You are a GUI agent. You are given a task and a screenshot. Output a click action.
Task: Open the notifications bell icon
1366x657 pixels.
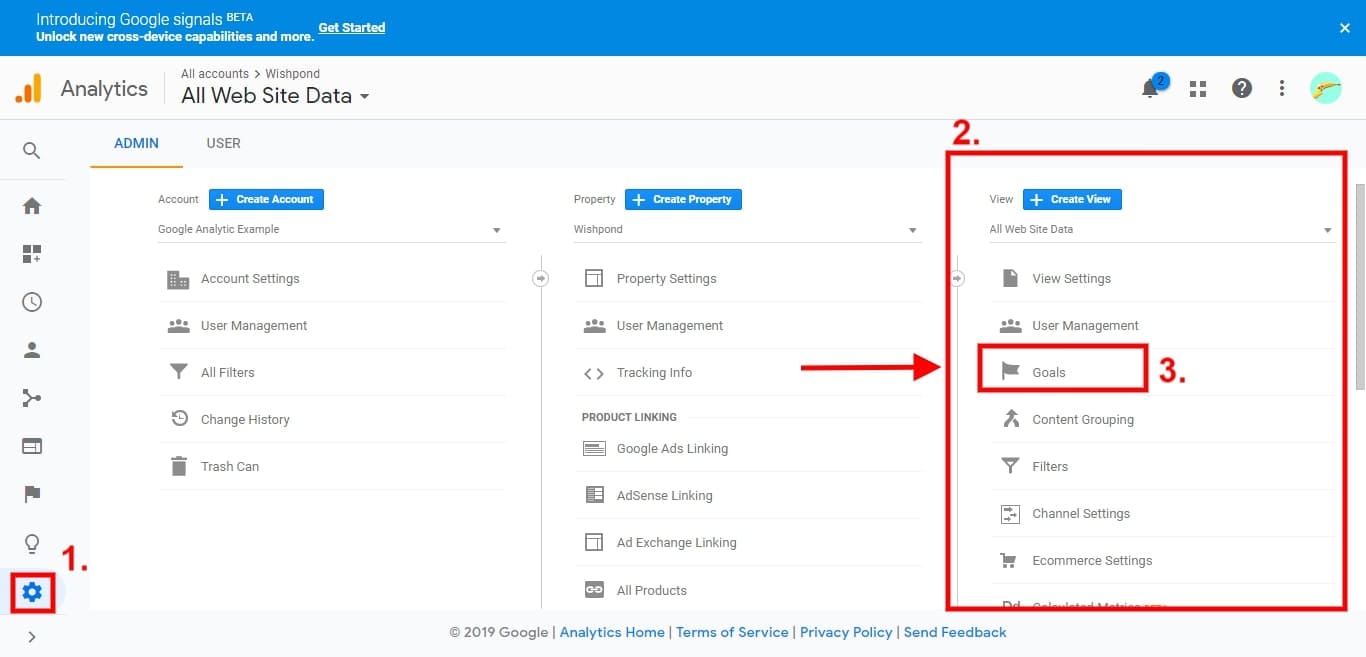coord(1150,89)
